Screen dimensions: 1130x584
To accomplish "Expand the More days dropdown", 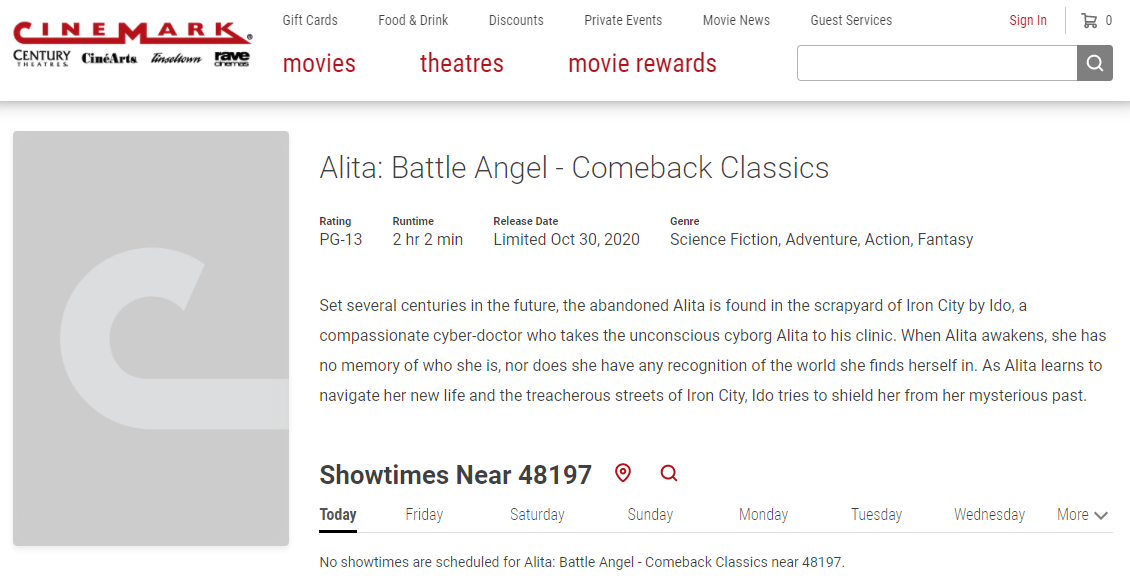I will 1082,515.
